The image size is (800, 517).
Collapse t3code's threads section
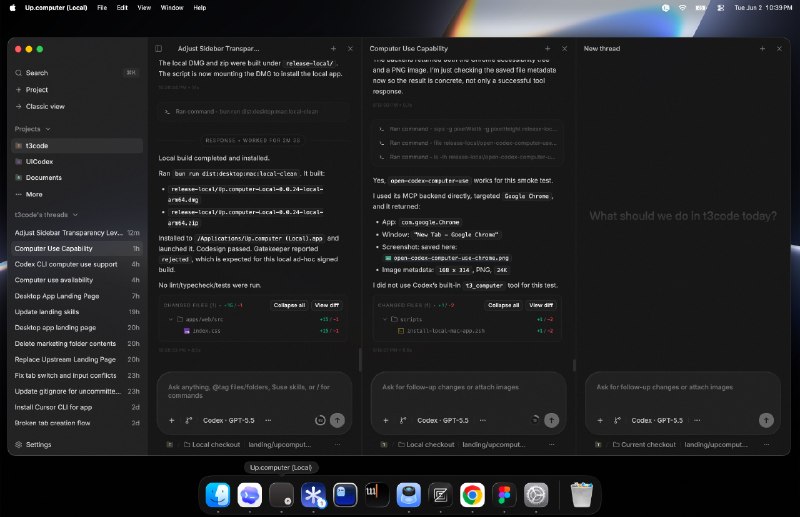46,215
